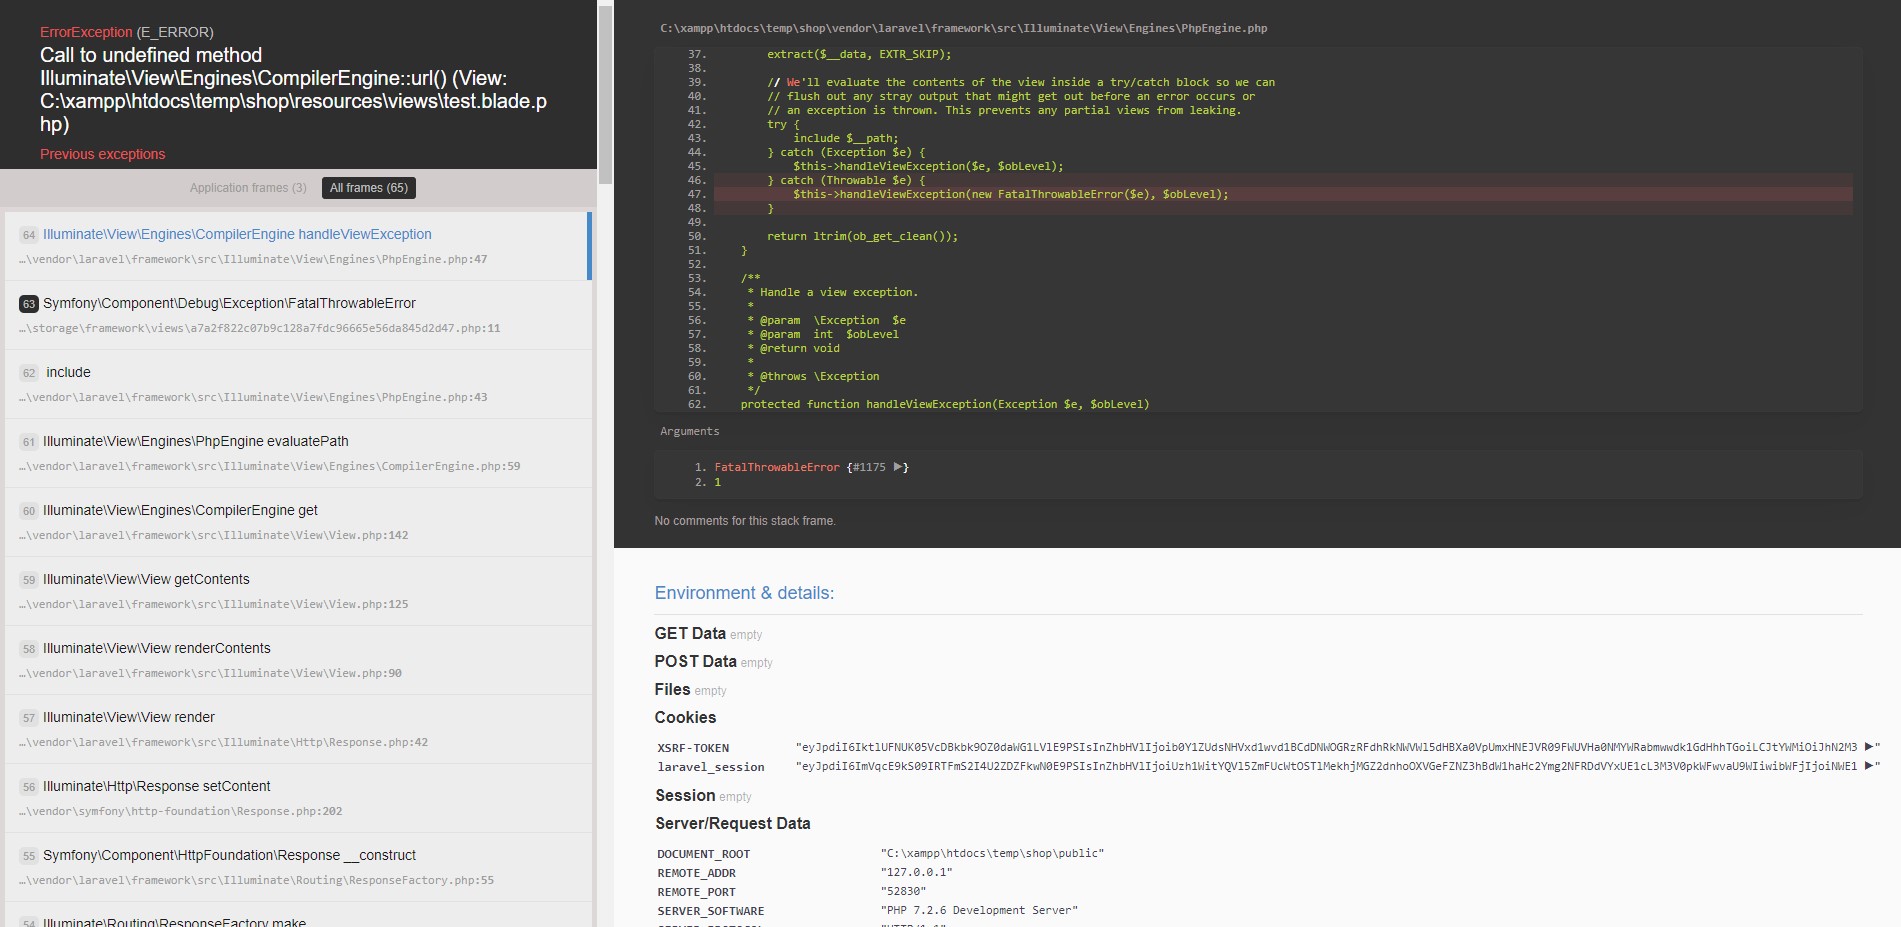Viewport: 1901px width, 927px height.
Task: Switch to Application frames (3) tab
Action: click(x=248, y=188)
